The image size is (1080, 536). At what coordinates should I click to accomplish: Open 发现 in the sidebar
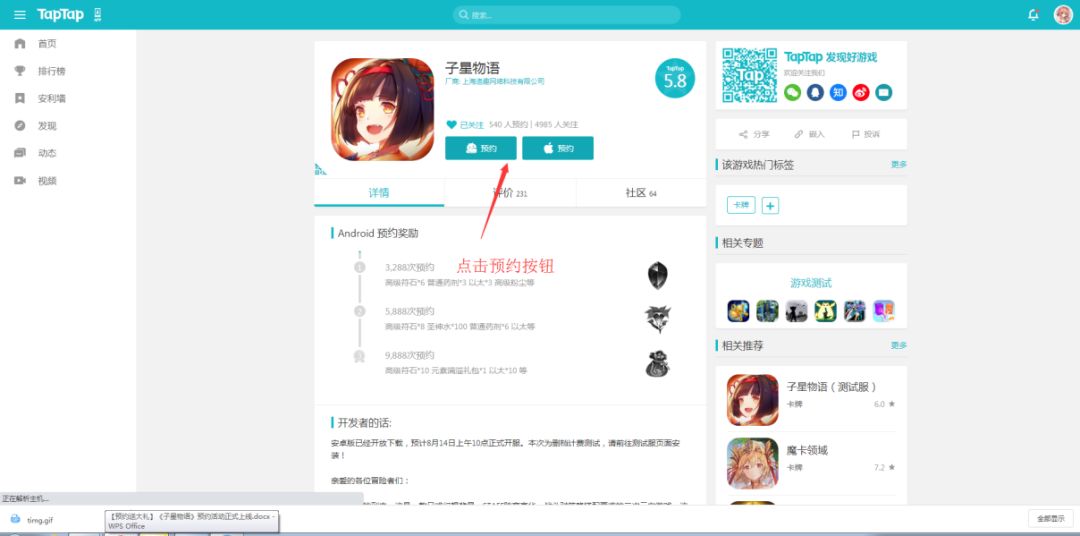[x=47, y=126]
